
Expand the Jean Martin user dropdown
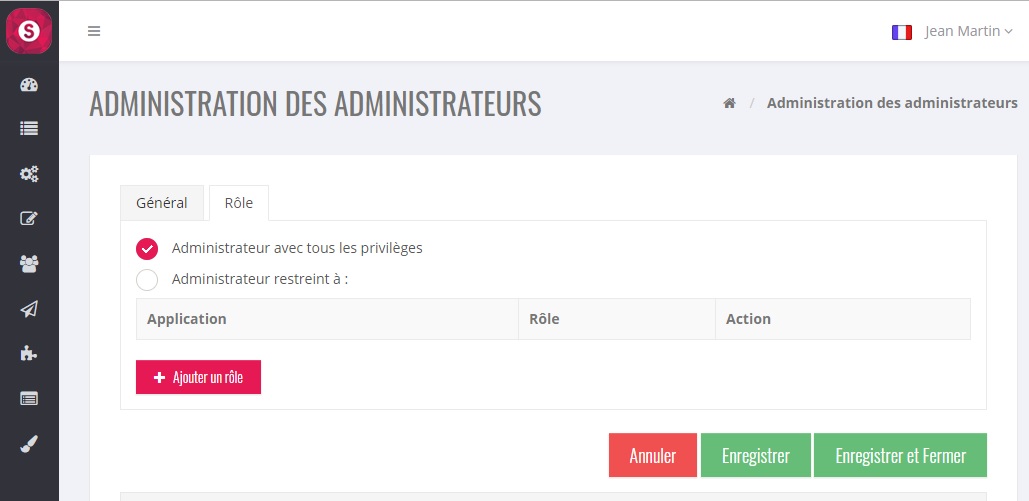968,31
